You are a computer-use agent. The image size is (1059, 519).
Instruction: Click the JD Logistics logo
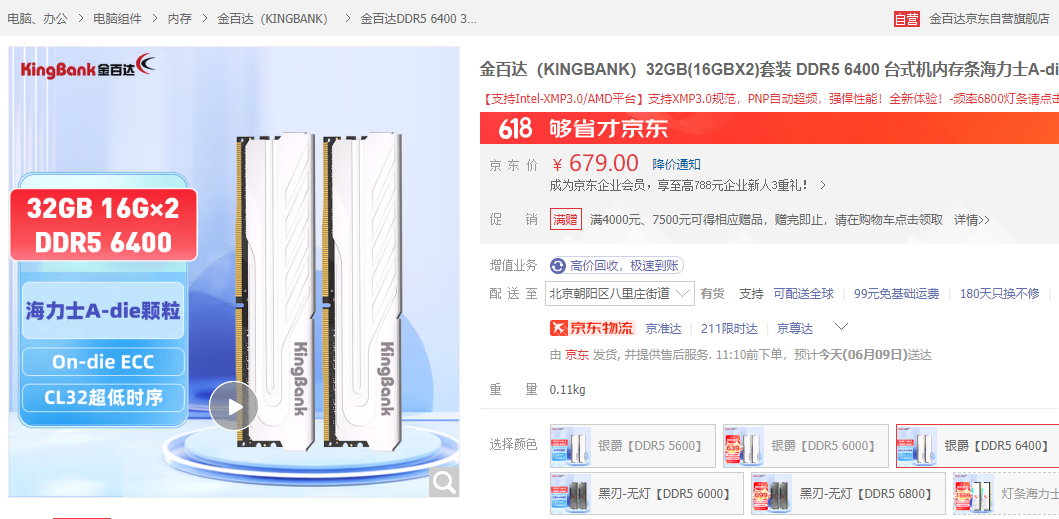pyautogui.click(x=592, y=328)
